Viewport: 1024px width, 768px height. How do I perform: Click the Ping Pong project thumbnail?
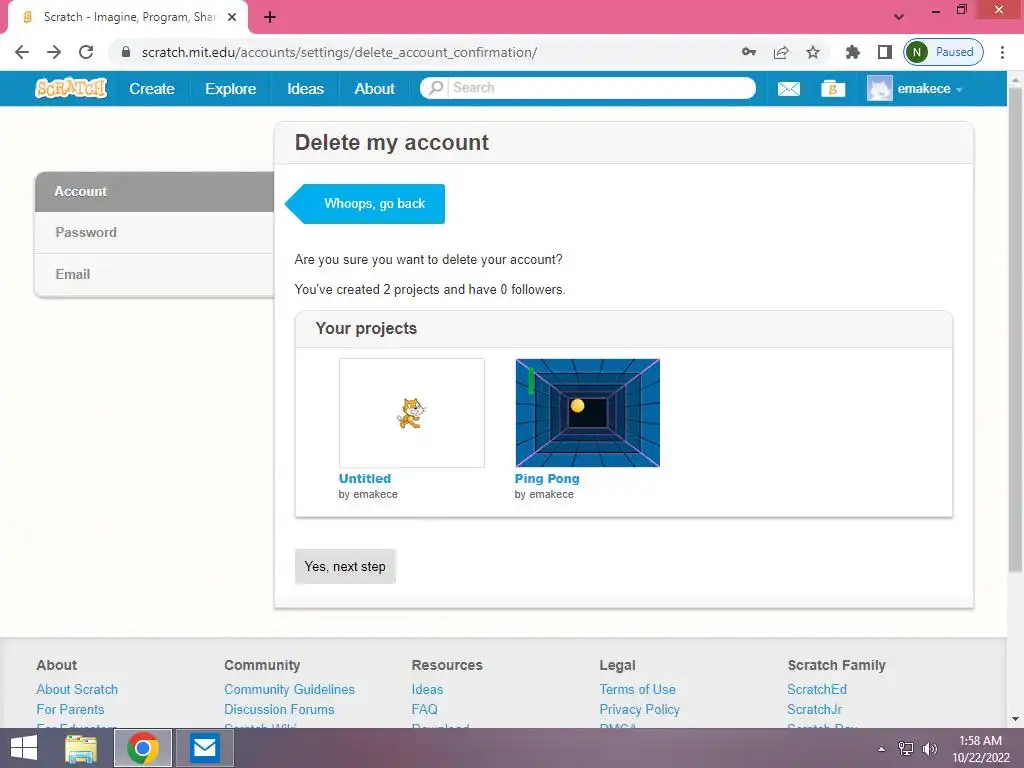[587, 413]
